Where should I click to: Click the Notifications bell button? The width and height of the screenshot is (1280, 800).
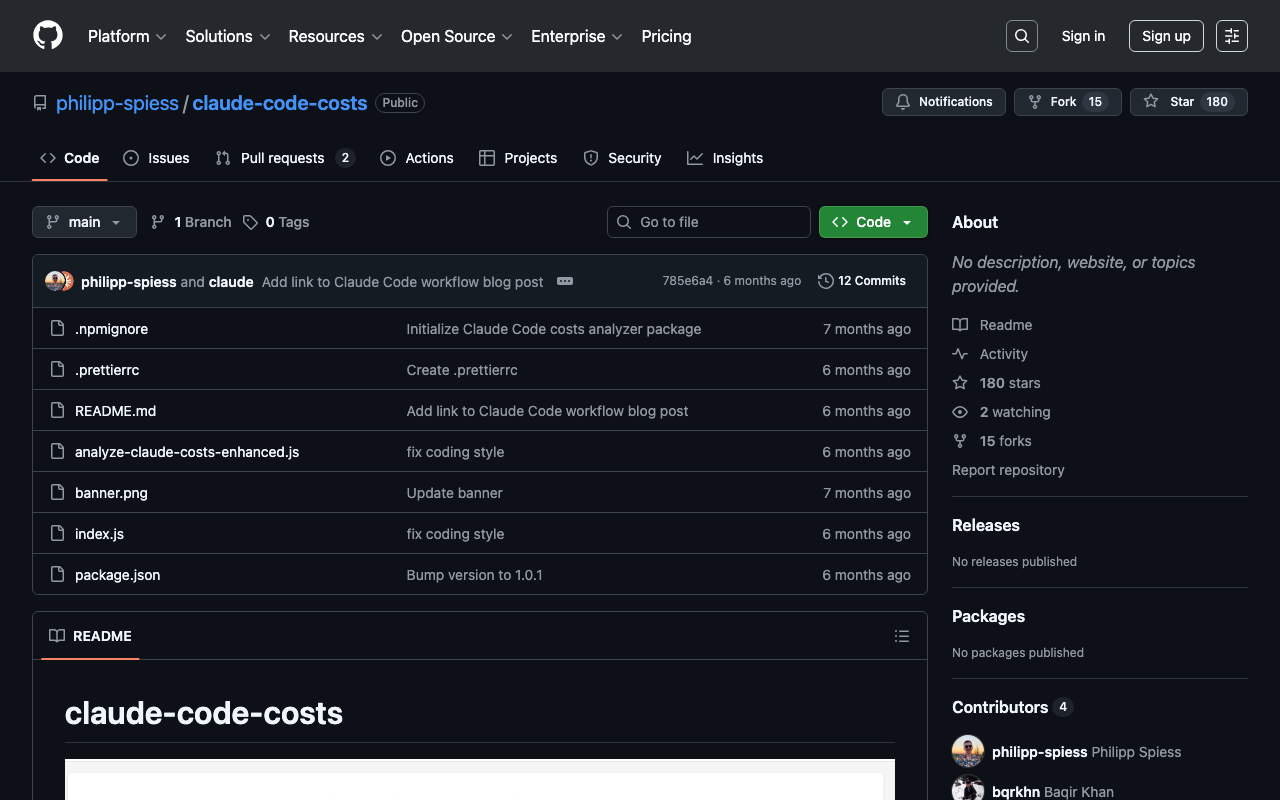click(943, 102)
